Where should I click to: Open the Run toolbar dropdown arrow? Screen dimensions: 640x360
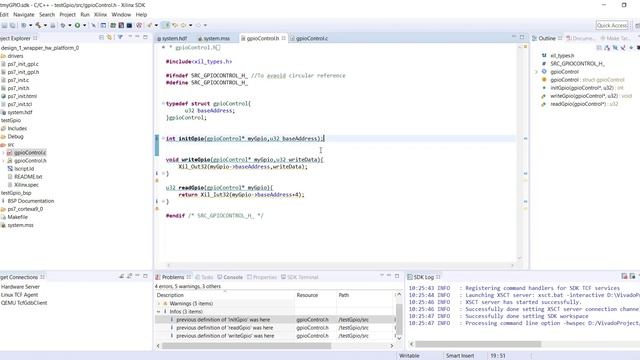click(84, 25)
